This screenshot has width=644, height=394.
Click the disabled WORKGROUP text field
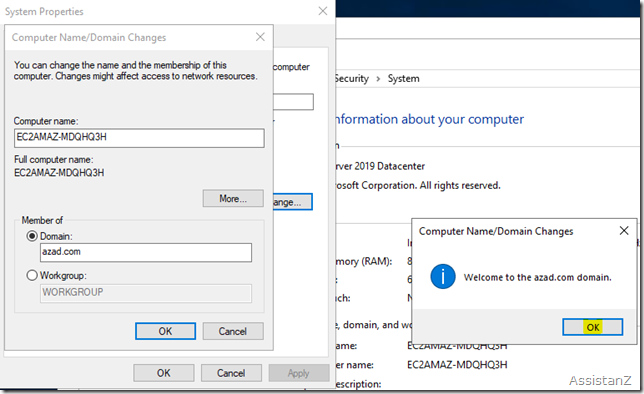pyautogui.click(x=146, y=293)
